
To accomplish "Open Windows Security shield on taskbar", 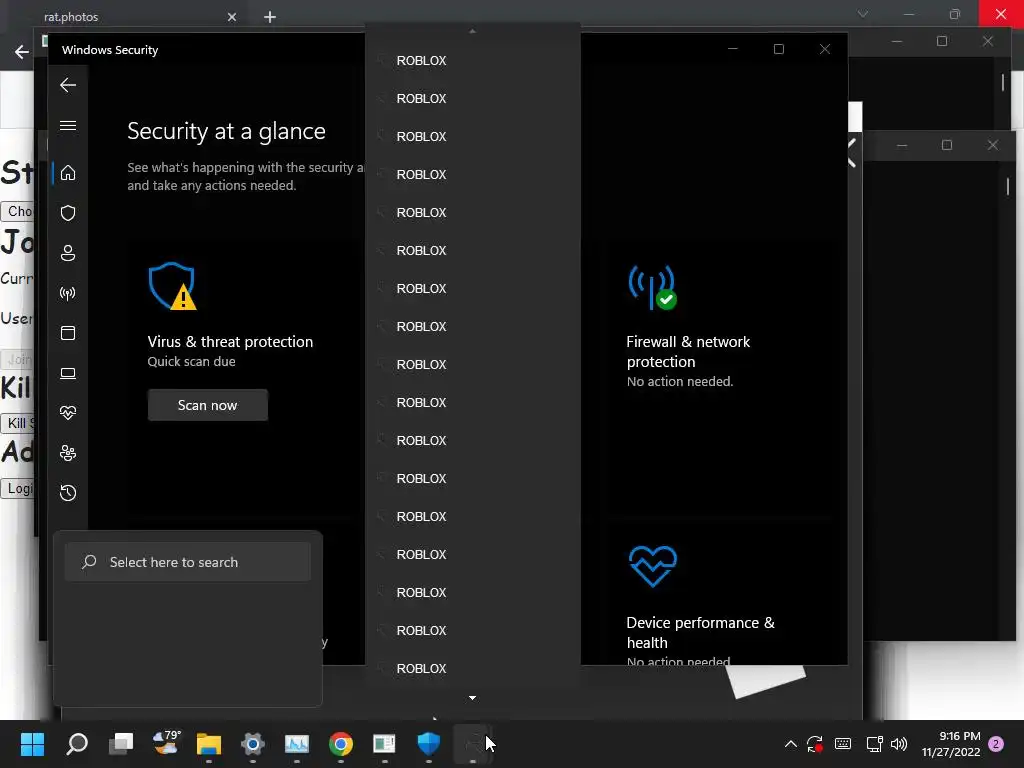I will pyautogui.click(x=428, y=743).
